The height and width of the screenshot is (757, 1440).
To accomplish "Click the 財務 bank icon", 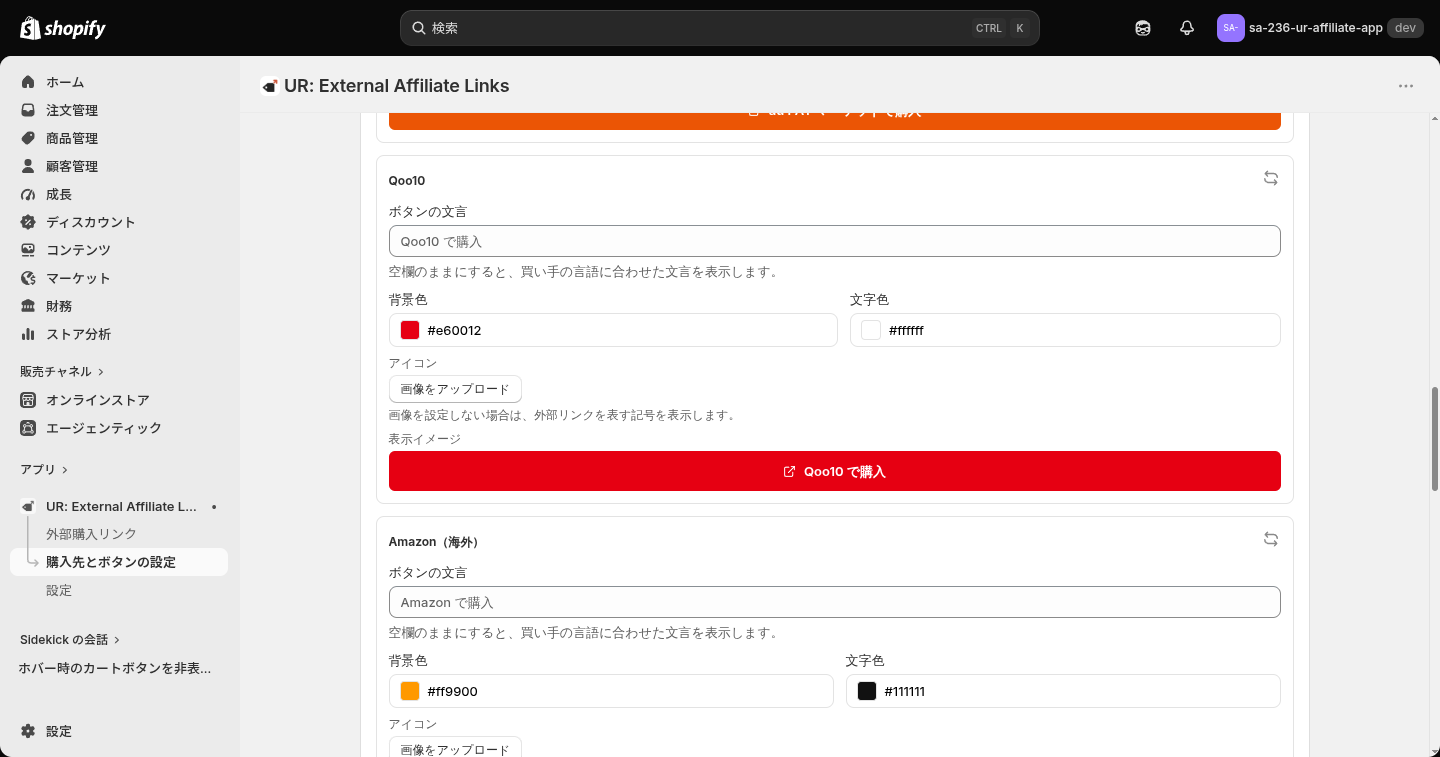I will click(x=28, y=306).
